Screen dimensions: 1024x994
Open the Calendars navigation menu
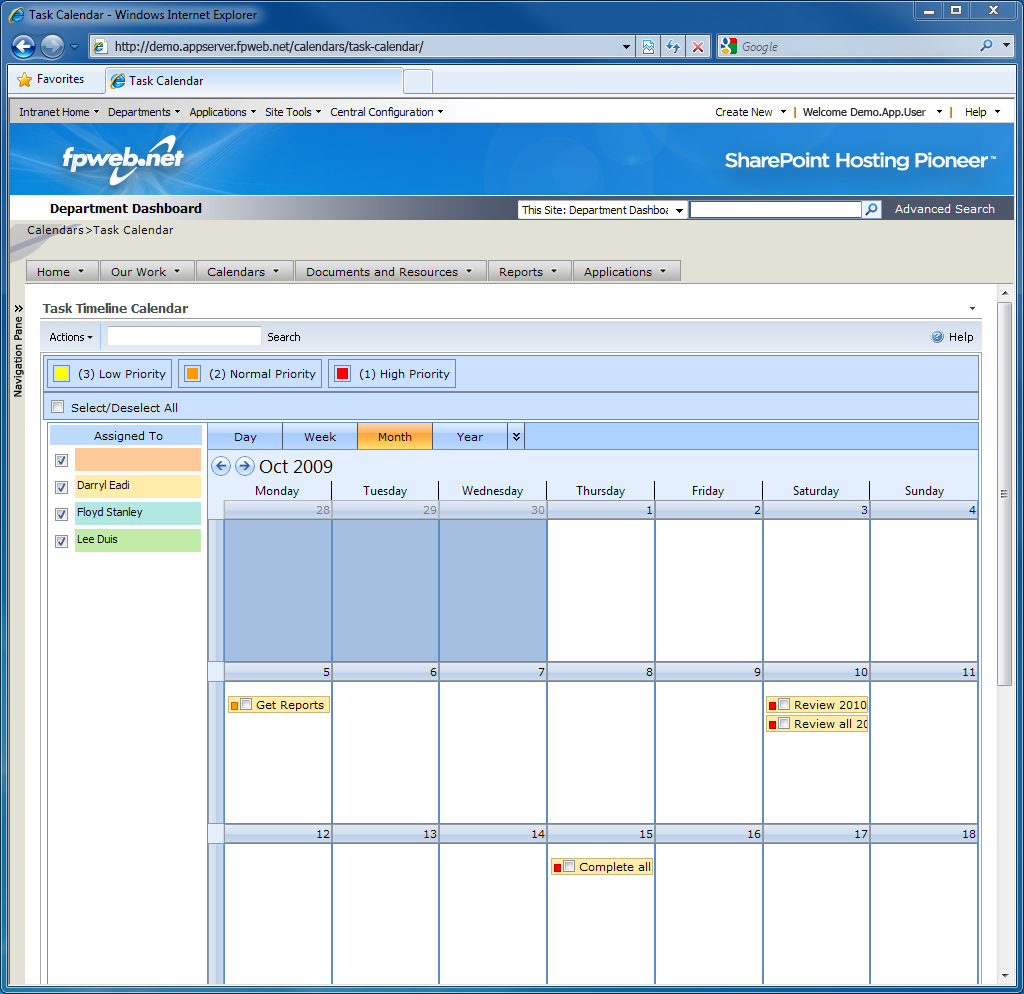click(x=244, y=272)
